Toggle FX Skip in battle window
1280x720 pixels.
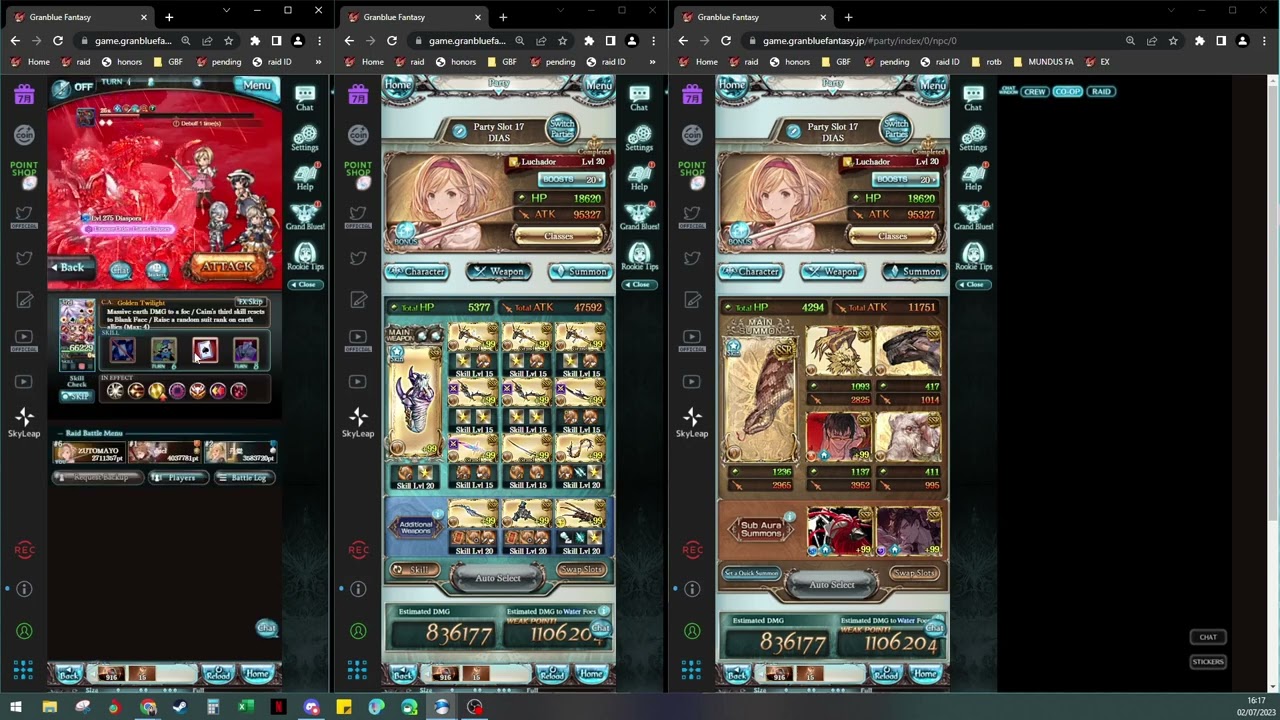coord(250,302)
